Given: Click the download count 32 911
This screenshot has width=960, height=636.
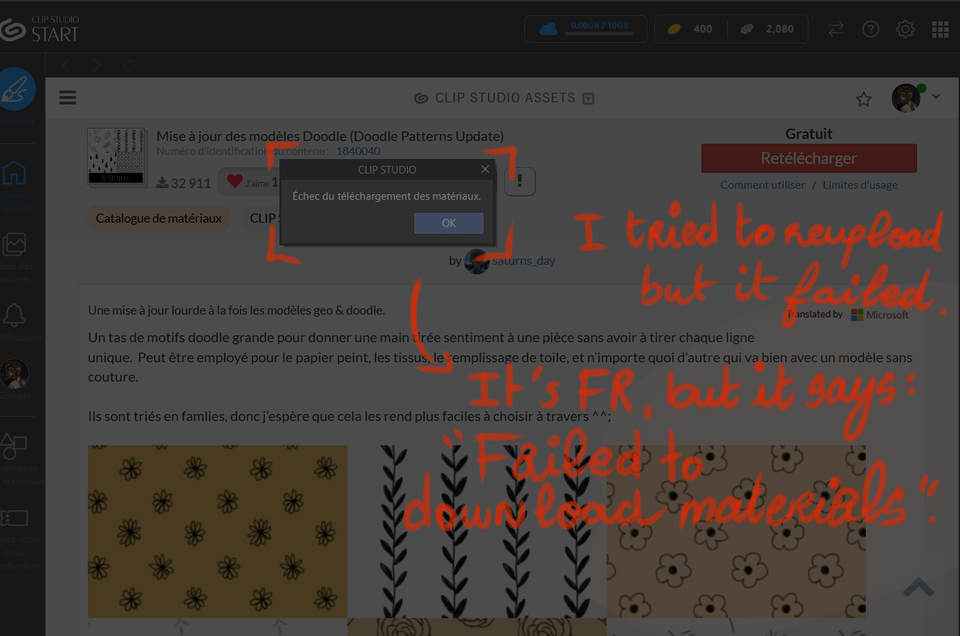Looking at the screenshot, I should click(184, 183).
